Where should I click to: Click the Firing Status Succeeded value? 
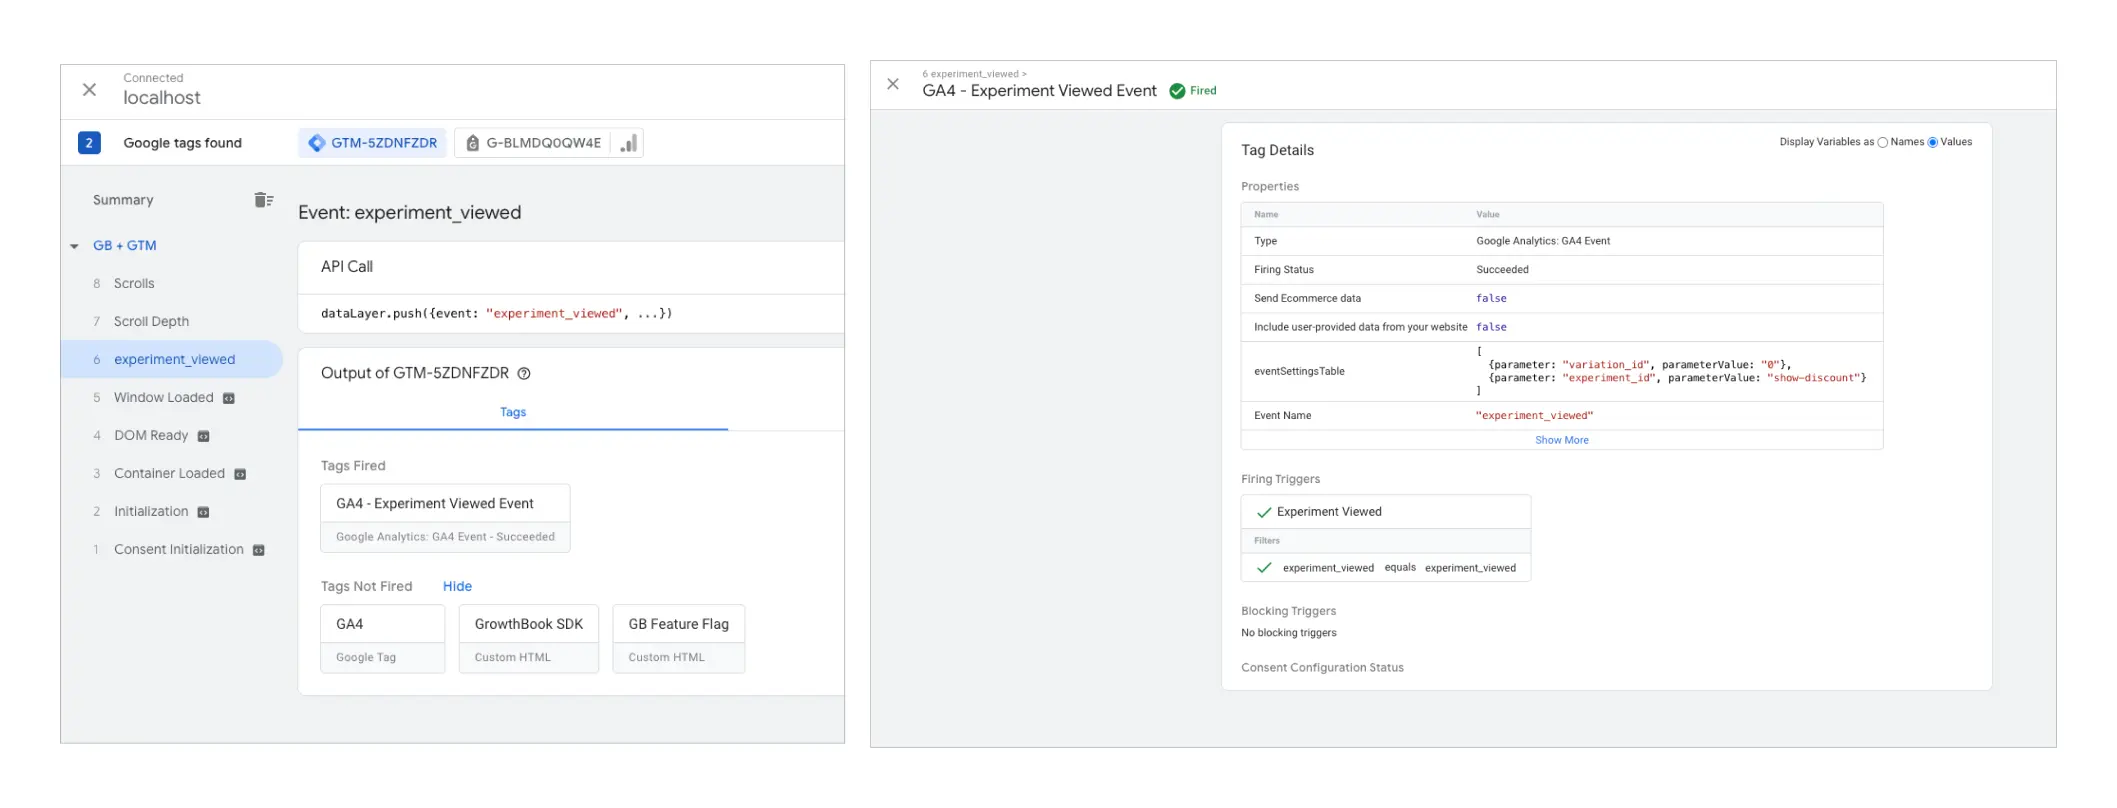pyautogui.click(x=1502, y=270)
